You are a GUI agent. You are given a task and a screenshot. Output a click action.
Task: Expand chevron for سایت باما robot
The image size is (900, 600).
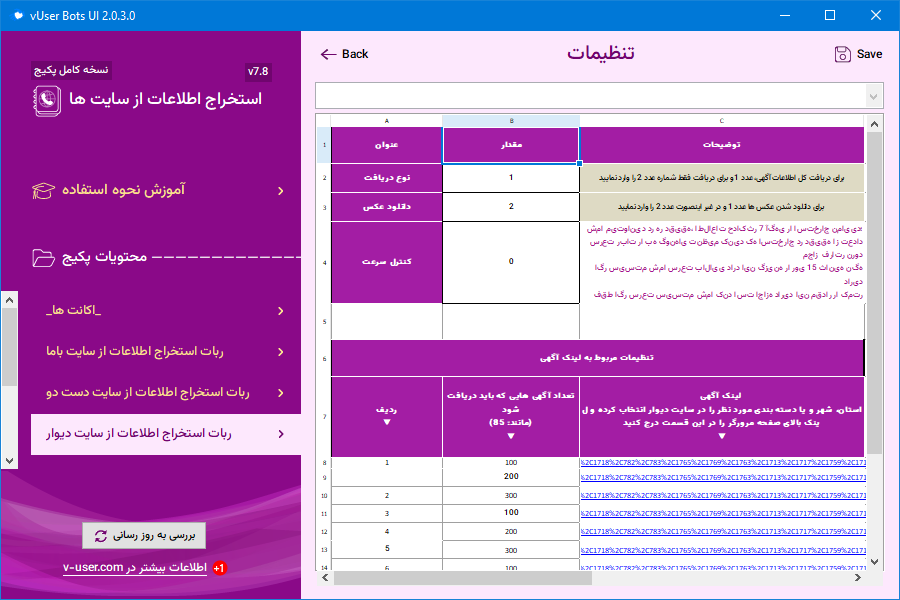click(x=281, y=351)
